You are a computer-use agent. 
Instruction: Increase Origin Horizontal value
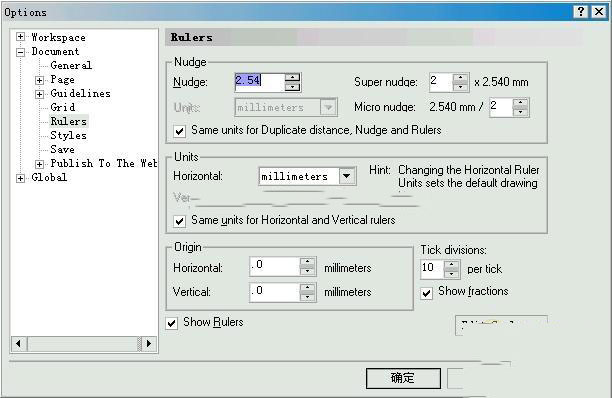308,262
